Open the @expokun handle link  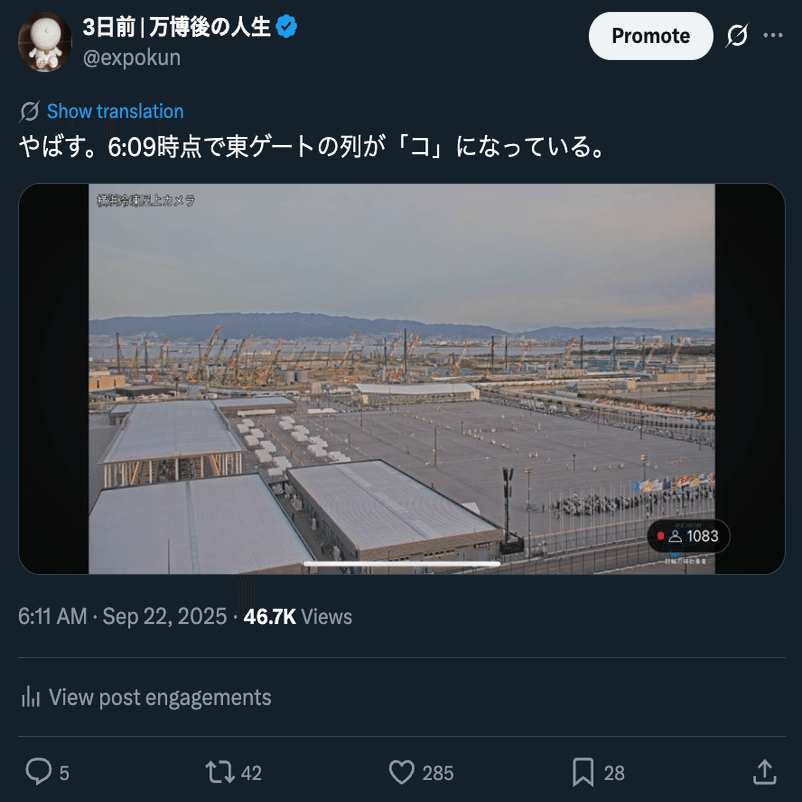132,58
